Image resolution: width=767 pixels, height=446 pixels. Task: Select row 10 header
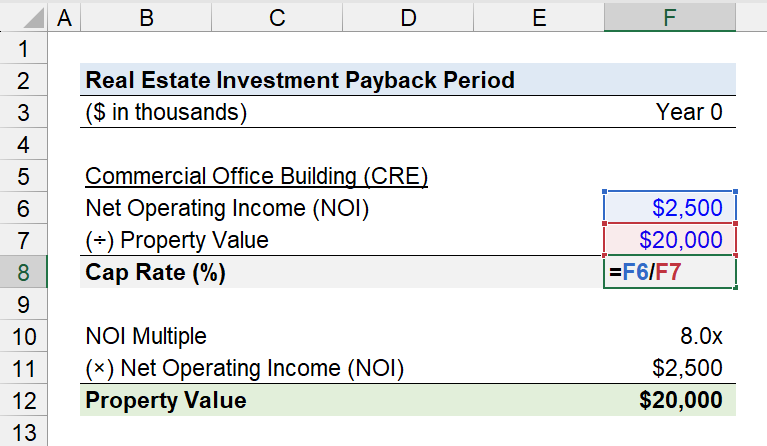coord(23,336)
